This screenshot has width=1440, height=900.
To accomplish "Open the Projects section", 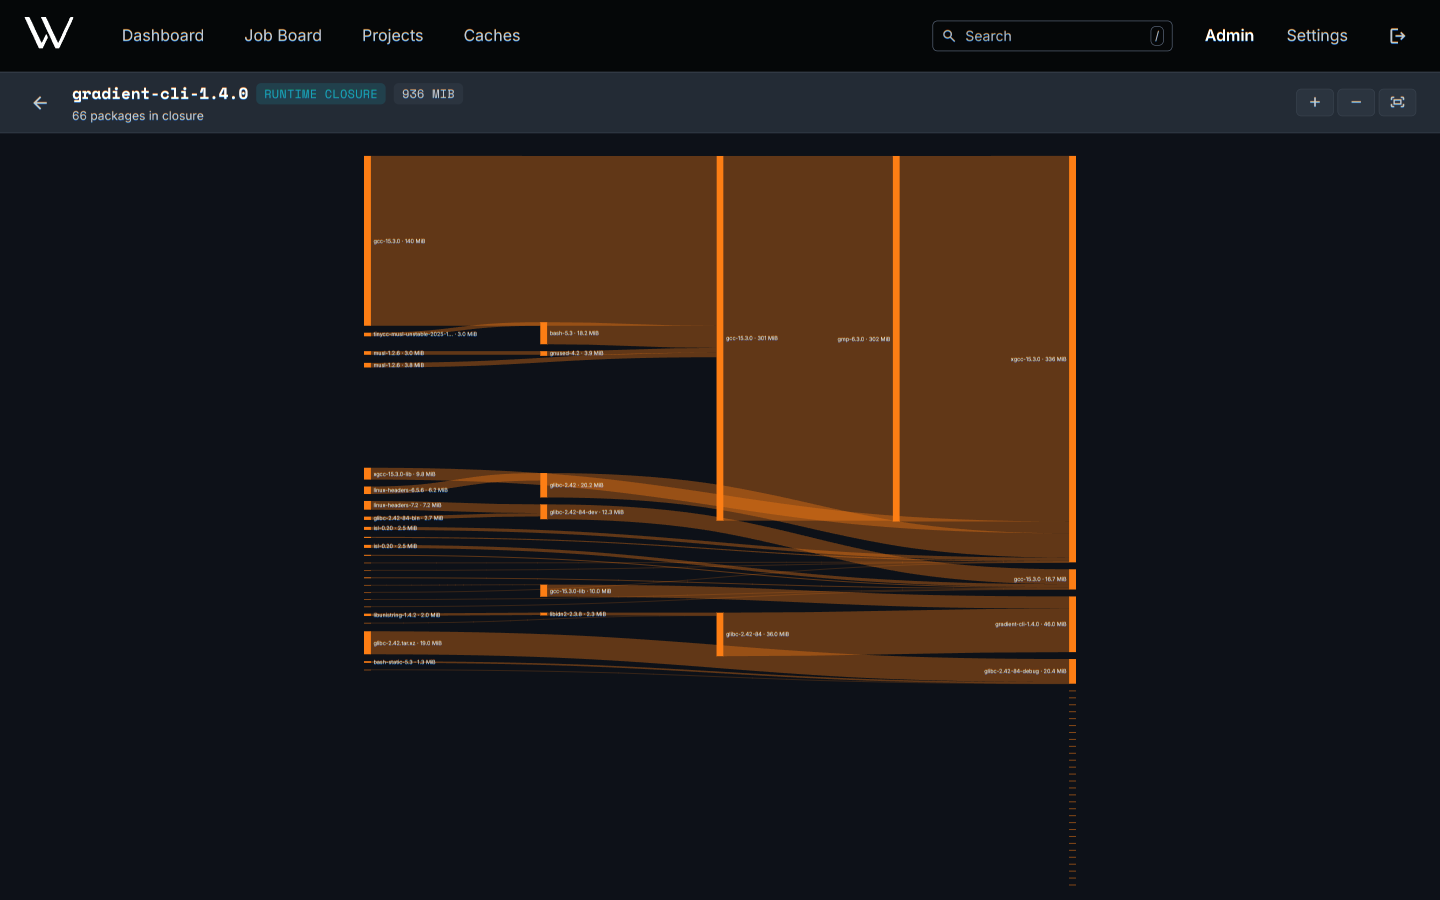I will 392,36.
